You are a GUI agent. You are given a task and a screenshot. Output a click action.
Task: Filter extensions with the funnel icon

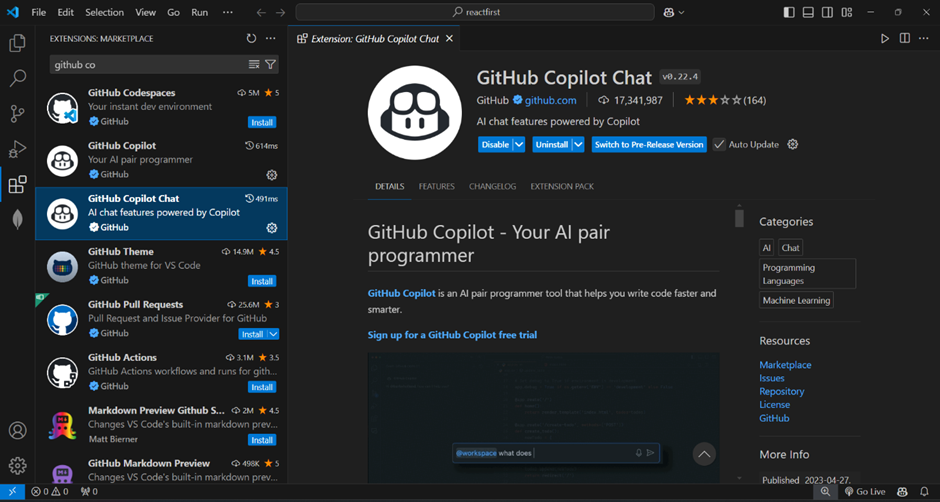(x=270, y=64)
